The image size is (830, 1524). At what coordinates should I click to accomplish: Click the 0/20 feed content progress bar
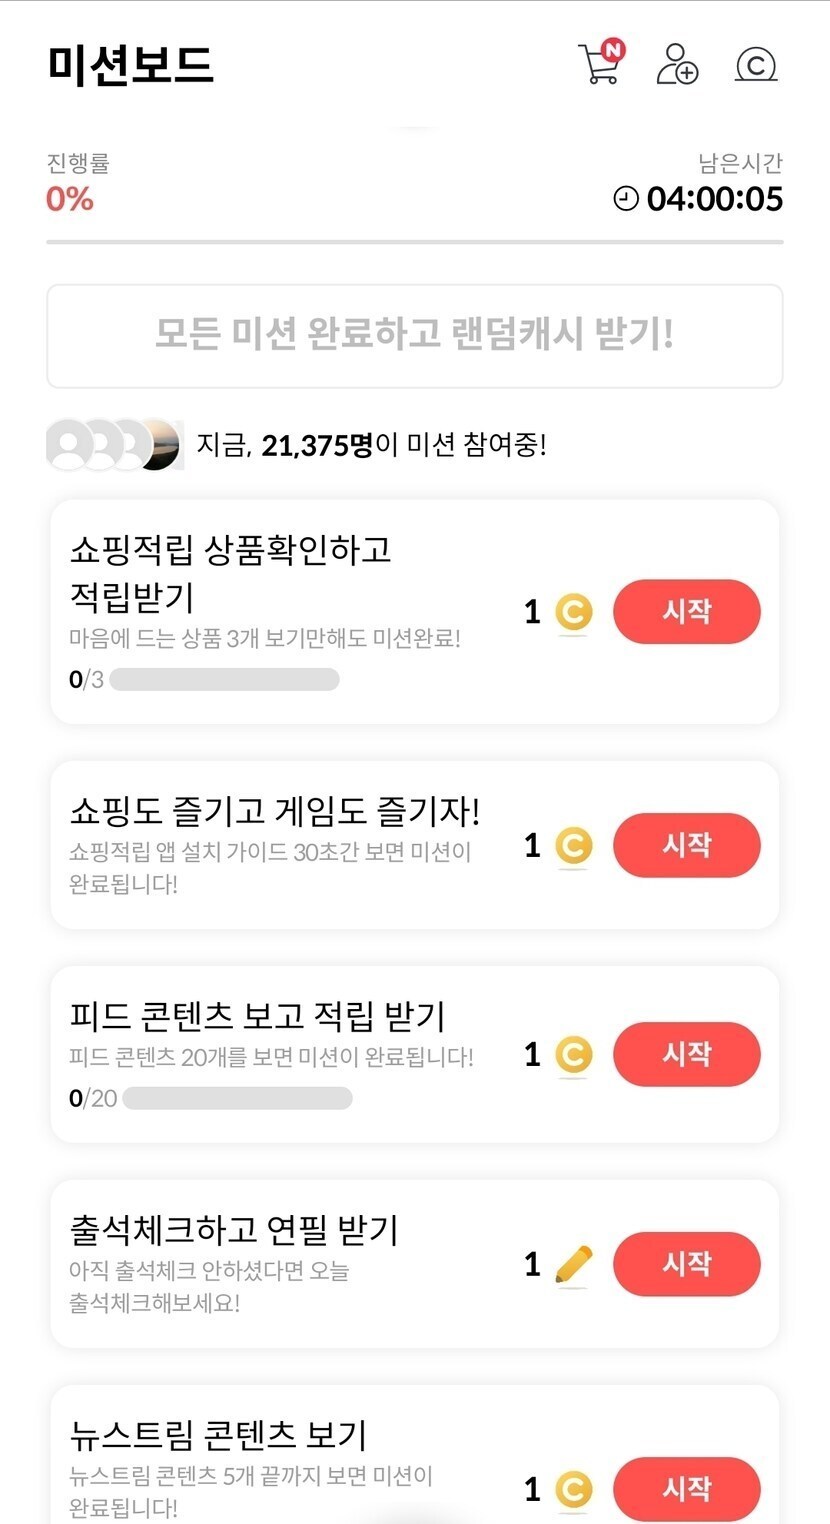pos(237,1098)
